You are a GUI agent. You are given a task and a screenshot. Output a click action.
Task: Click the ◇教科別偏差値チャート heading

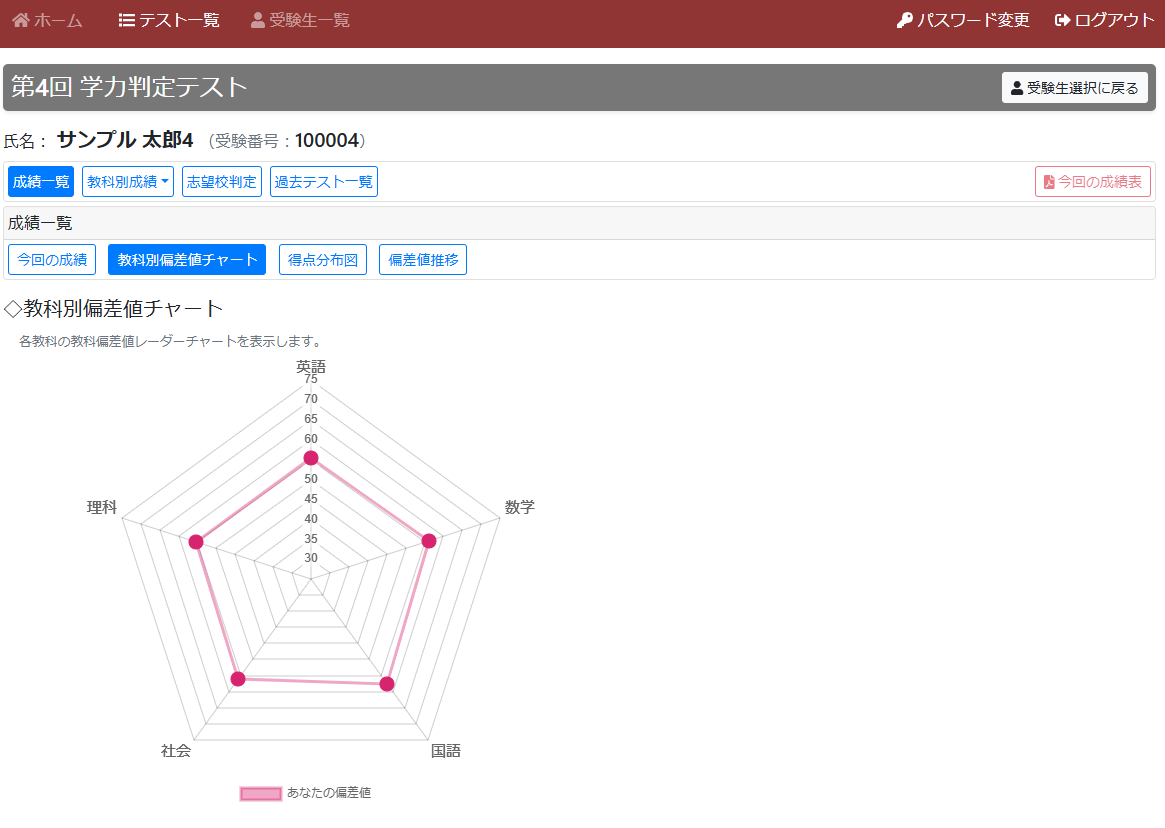point(114,308)
